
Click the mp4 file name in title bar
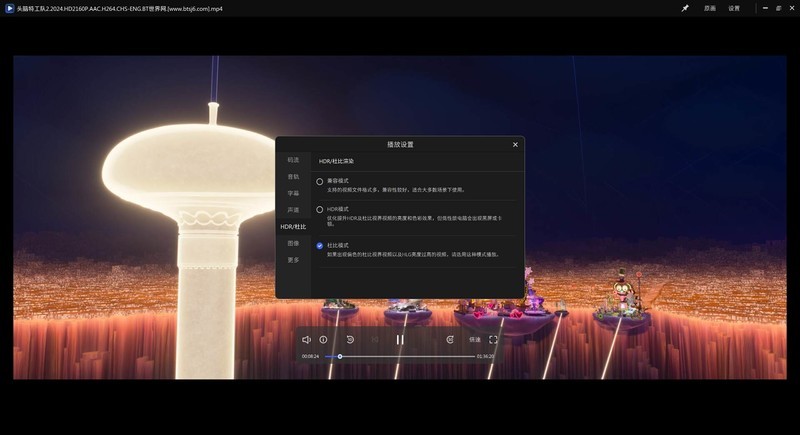[120, 9]
